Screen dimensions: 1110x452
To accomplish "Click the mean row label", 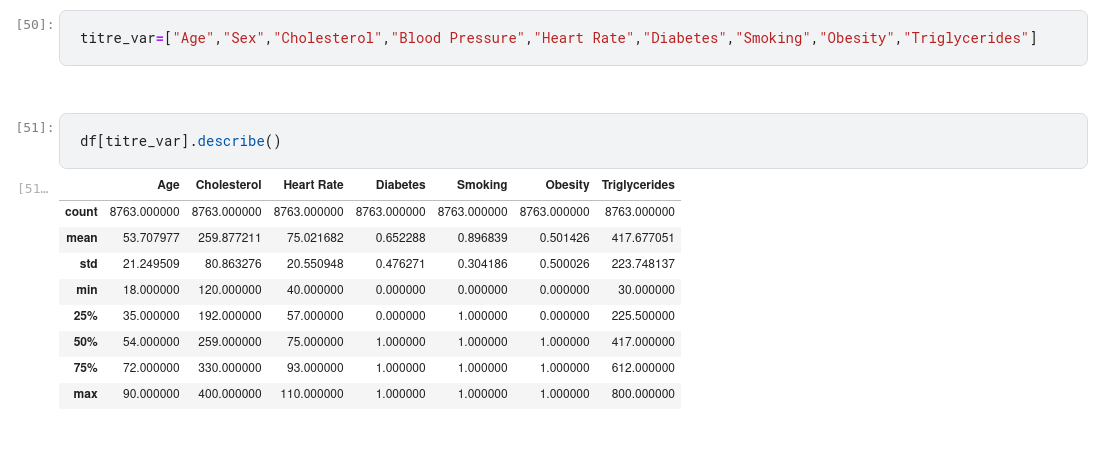I will (x=81, y=238).
